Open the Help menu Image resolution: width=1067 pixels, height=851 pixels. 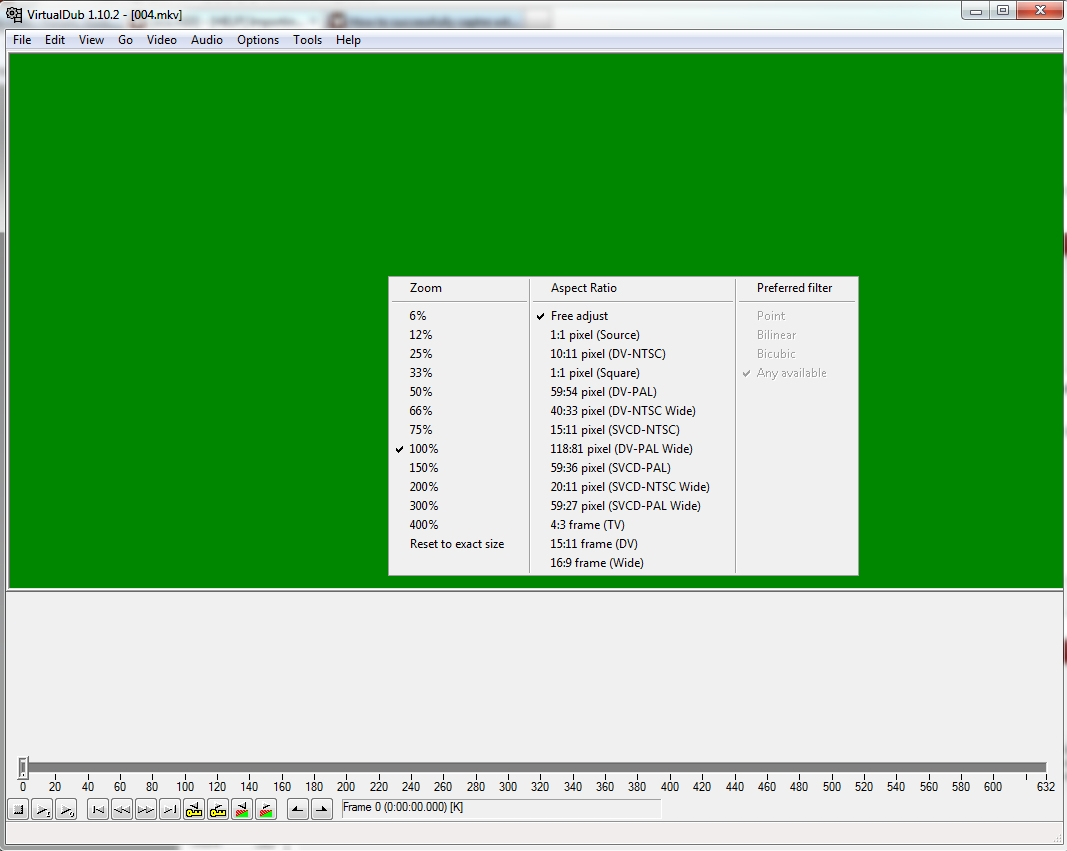click(348, 40)
